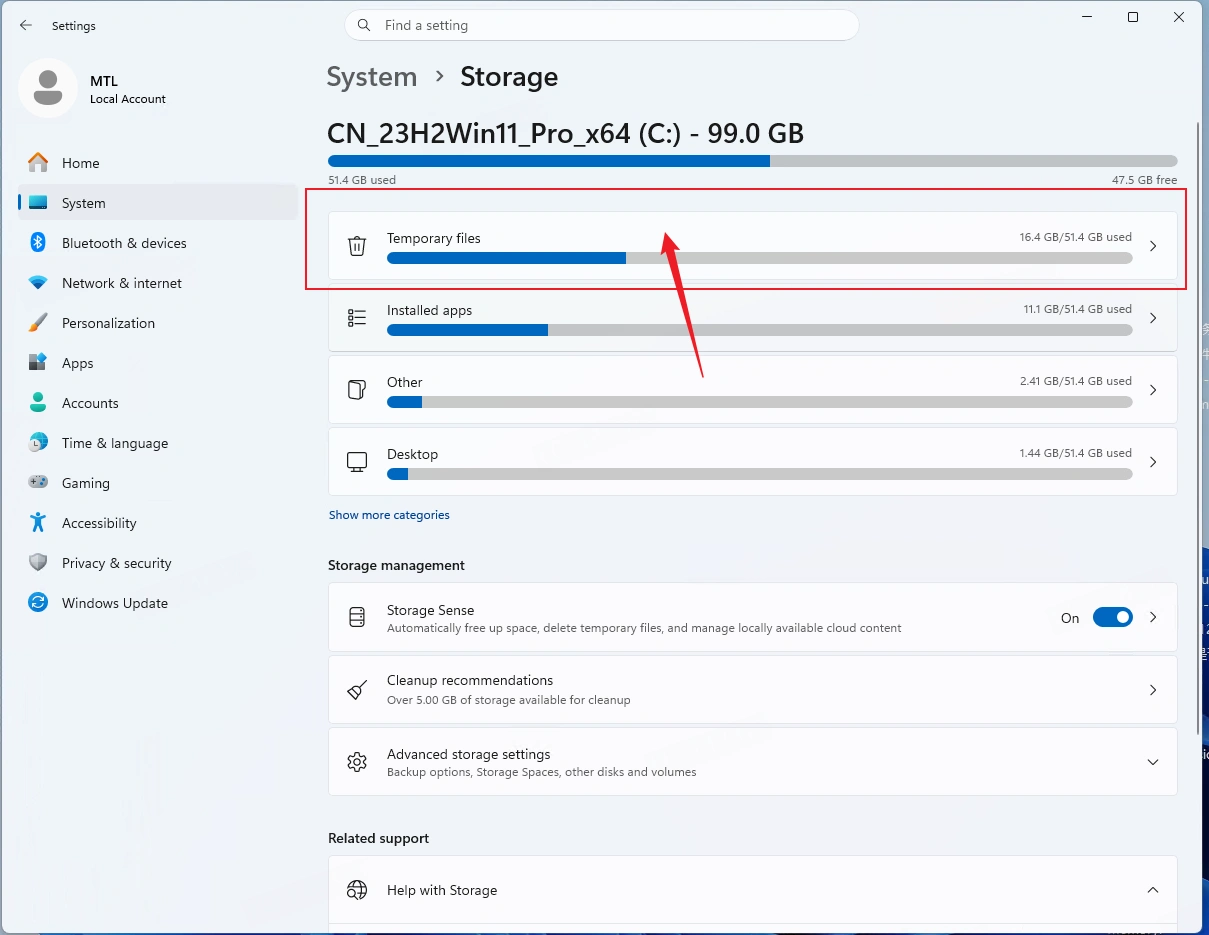
Task: Click the Temporary files usage bar
Action: coord(759,258)
